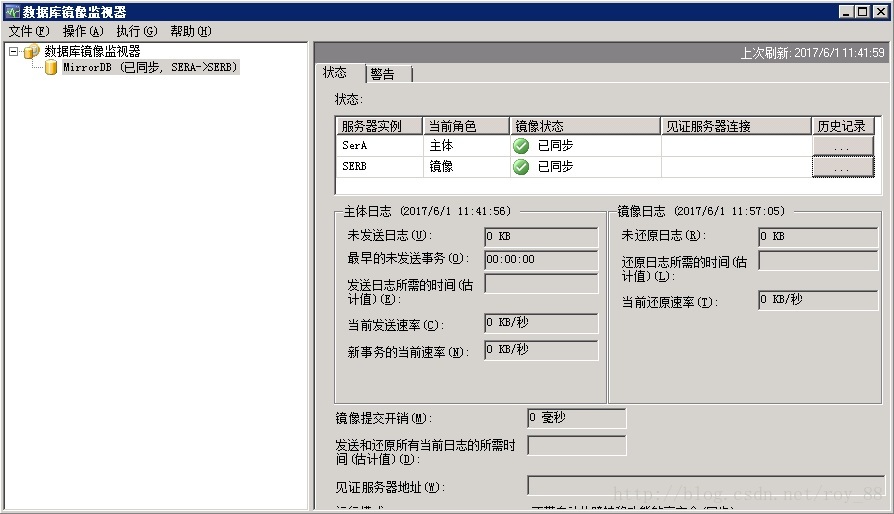Click the 当前还原速率 value field

[x=818, y=300]
